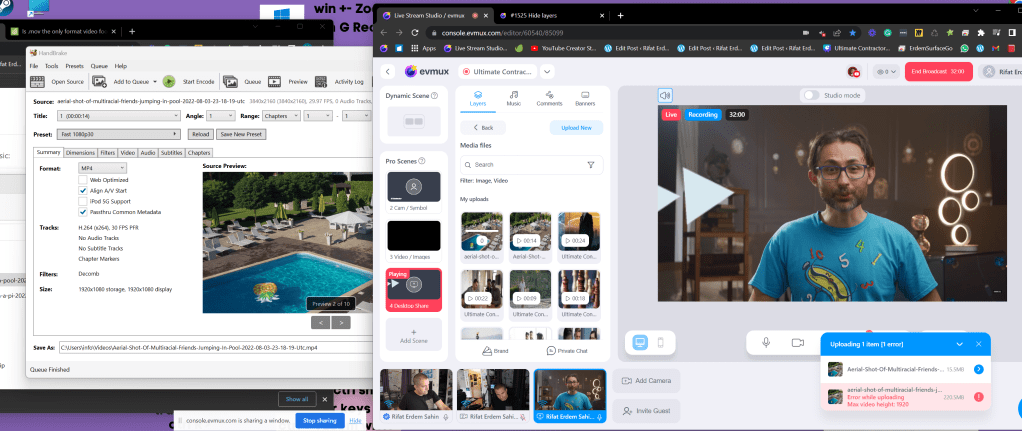This screenshot has height=431, width=1022.
Task: Click the Add to Queue icon in HandBrake
Action: click(99, 82)
